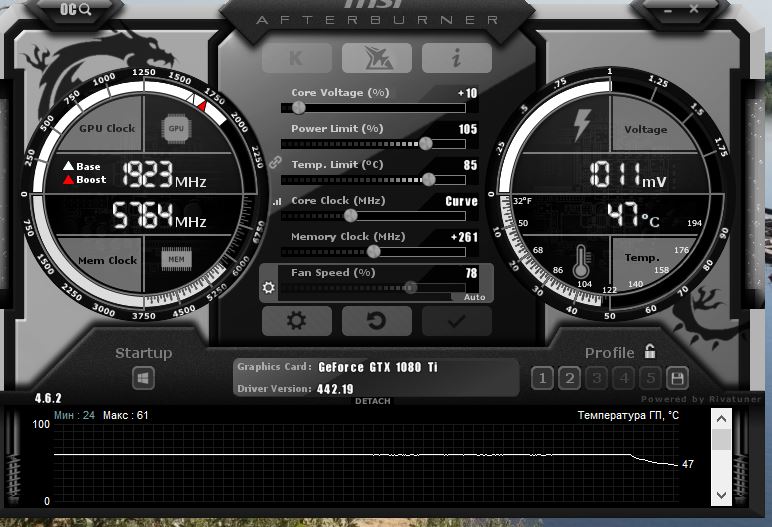Click the monitoring graph scrollbar thumb
772x527 pixels.
click(x=721, y=439)
